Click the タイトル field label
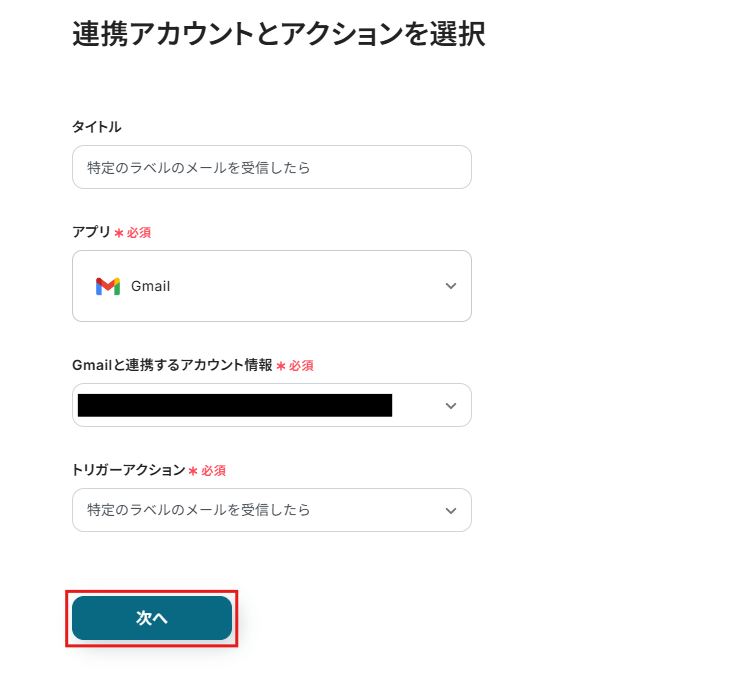This screenshot has height=673, width=736. click(97, 127)
